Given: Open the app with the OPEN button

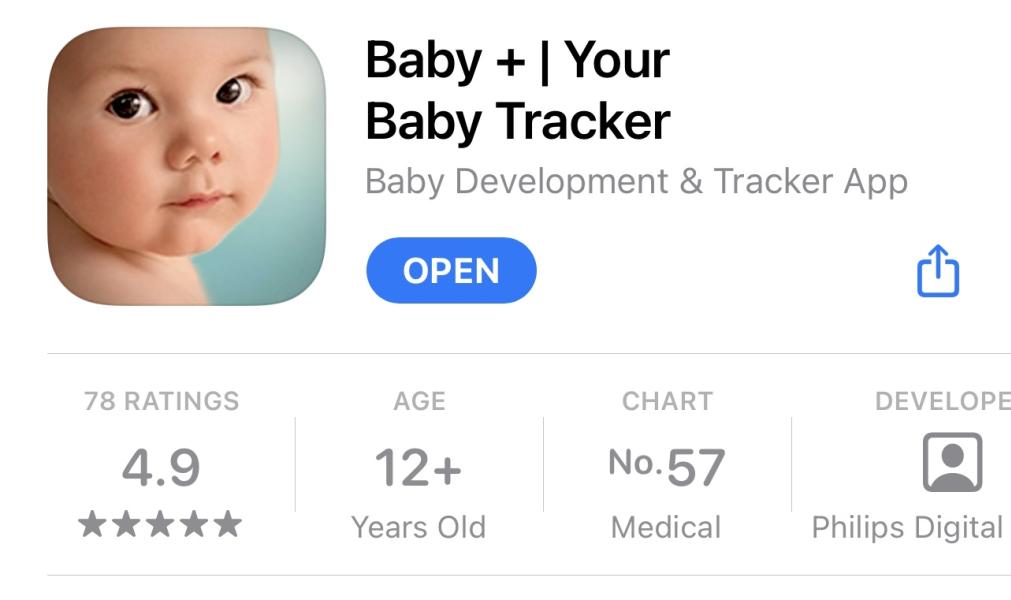Looking at the screenshot, I should coord(451,271).
